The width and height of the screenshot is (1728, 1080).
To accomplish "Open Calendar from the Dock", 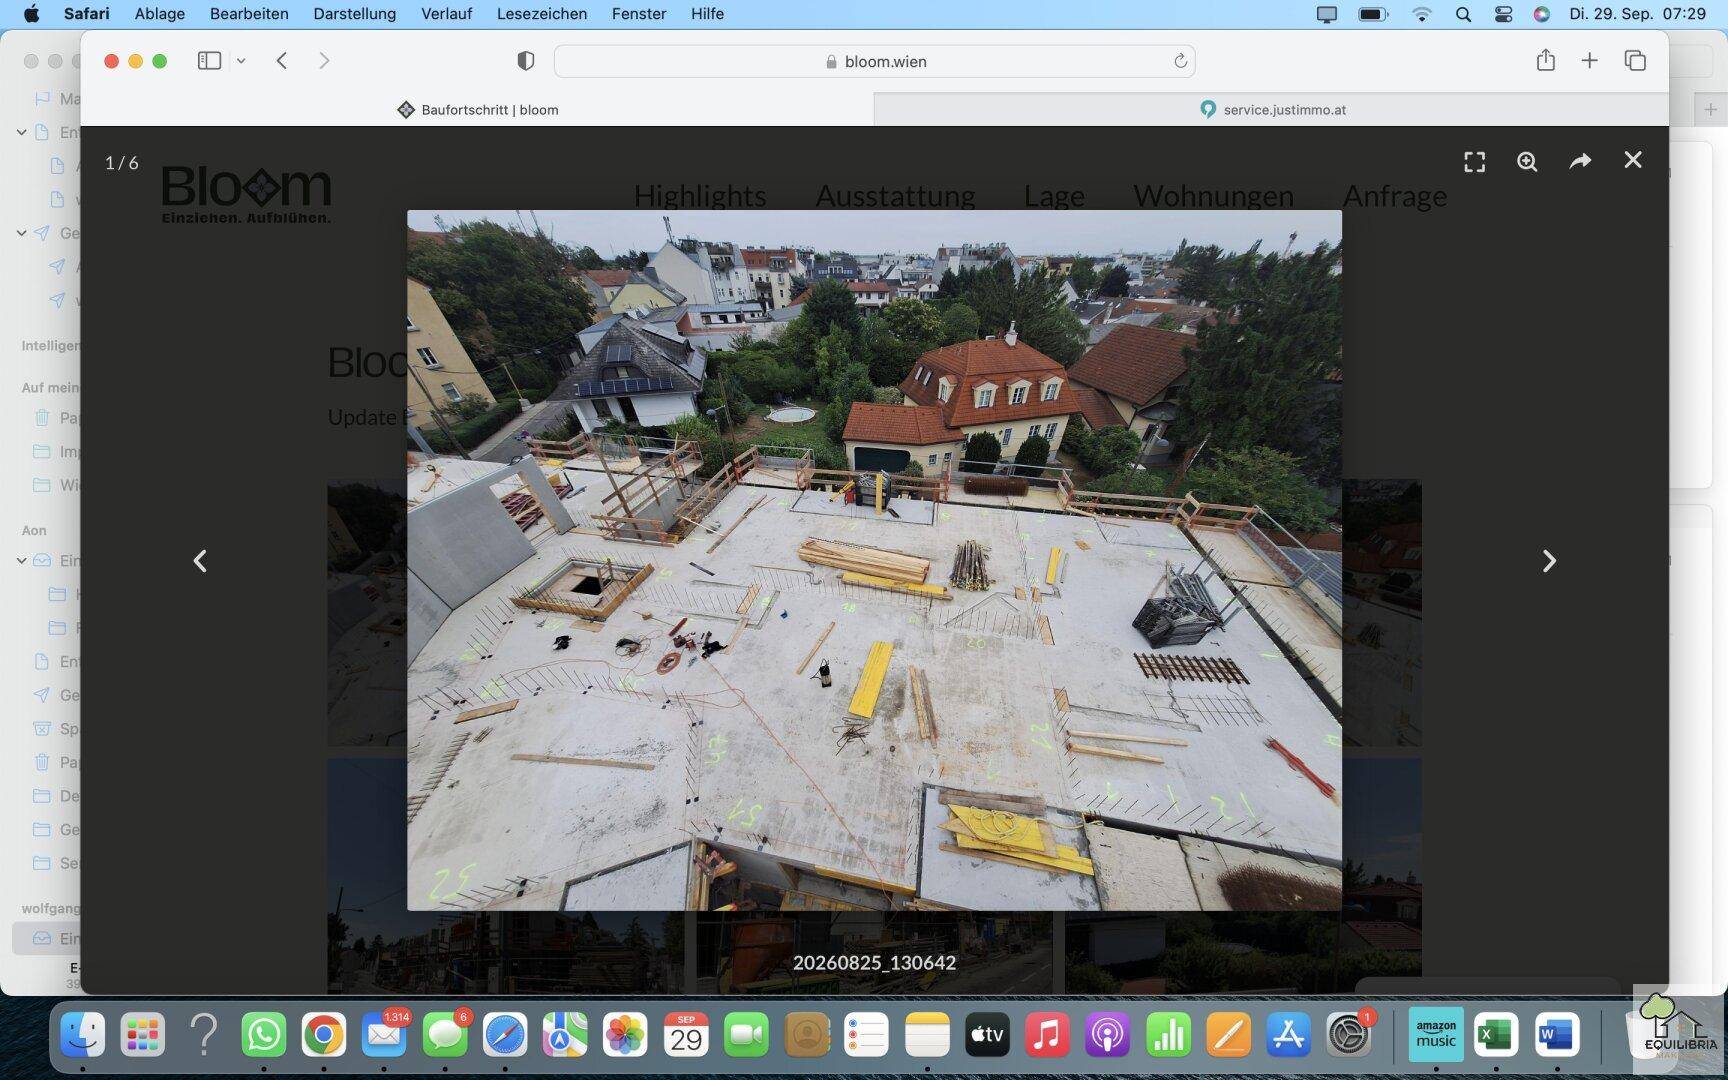I will (x=686, y=1035).
